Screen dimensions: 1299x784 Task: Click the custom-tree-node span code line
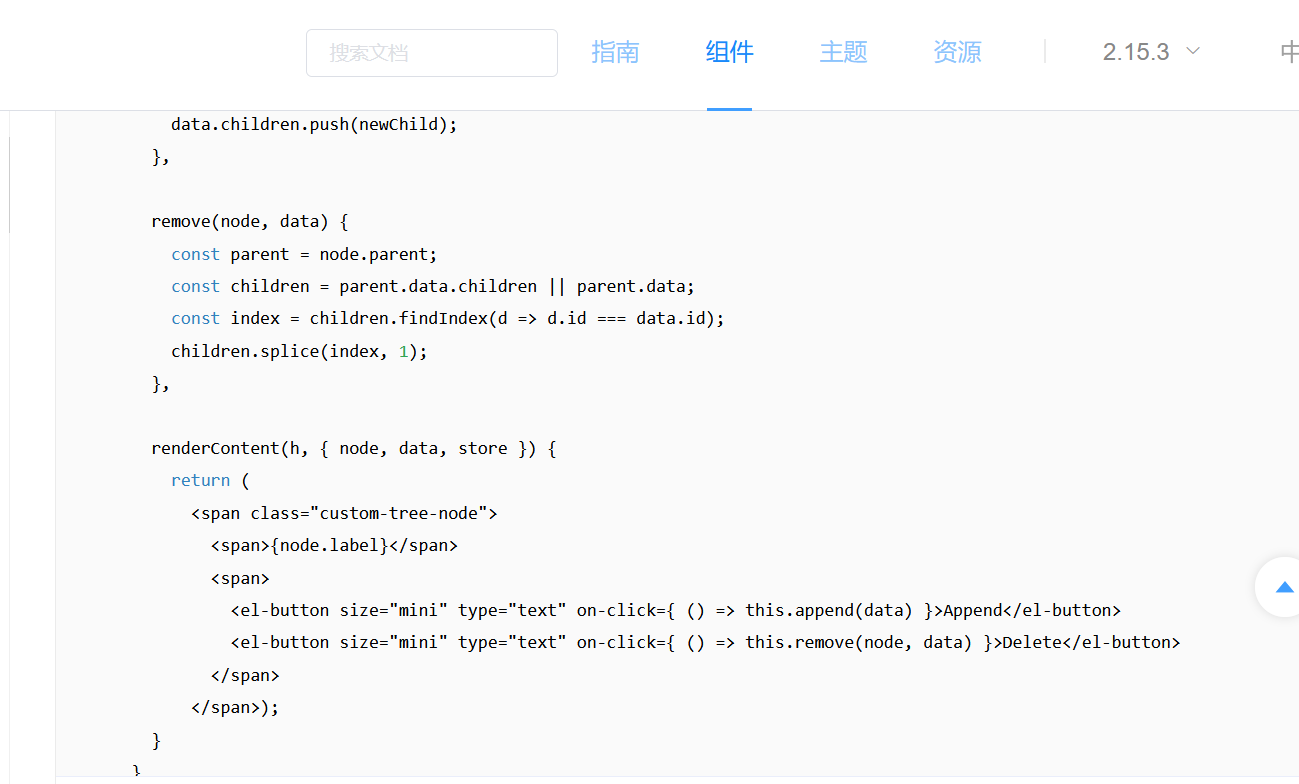[344, 513]
